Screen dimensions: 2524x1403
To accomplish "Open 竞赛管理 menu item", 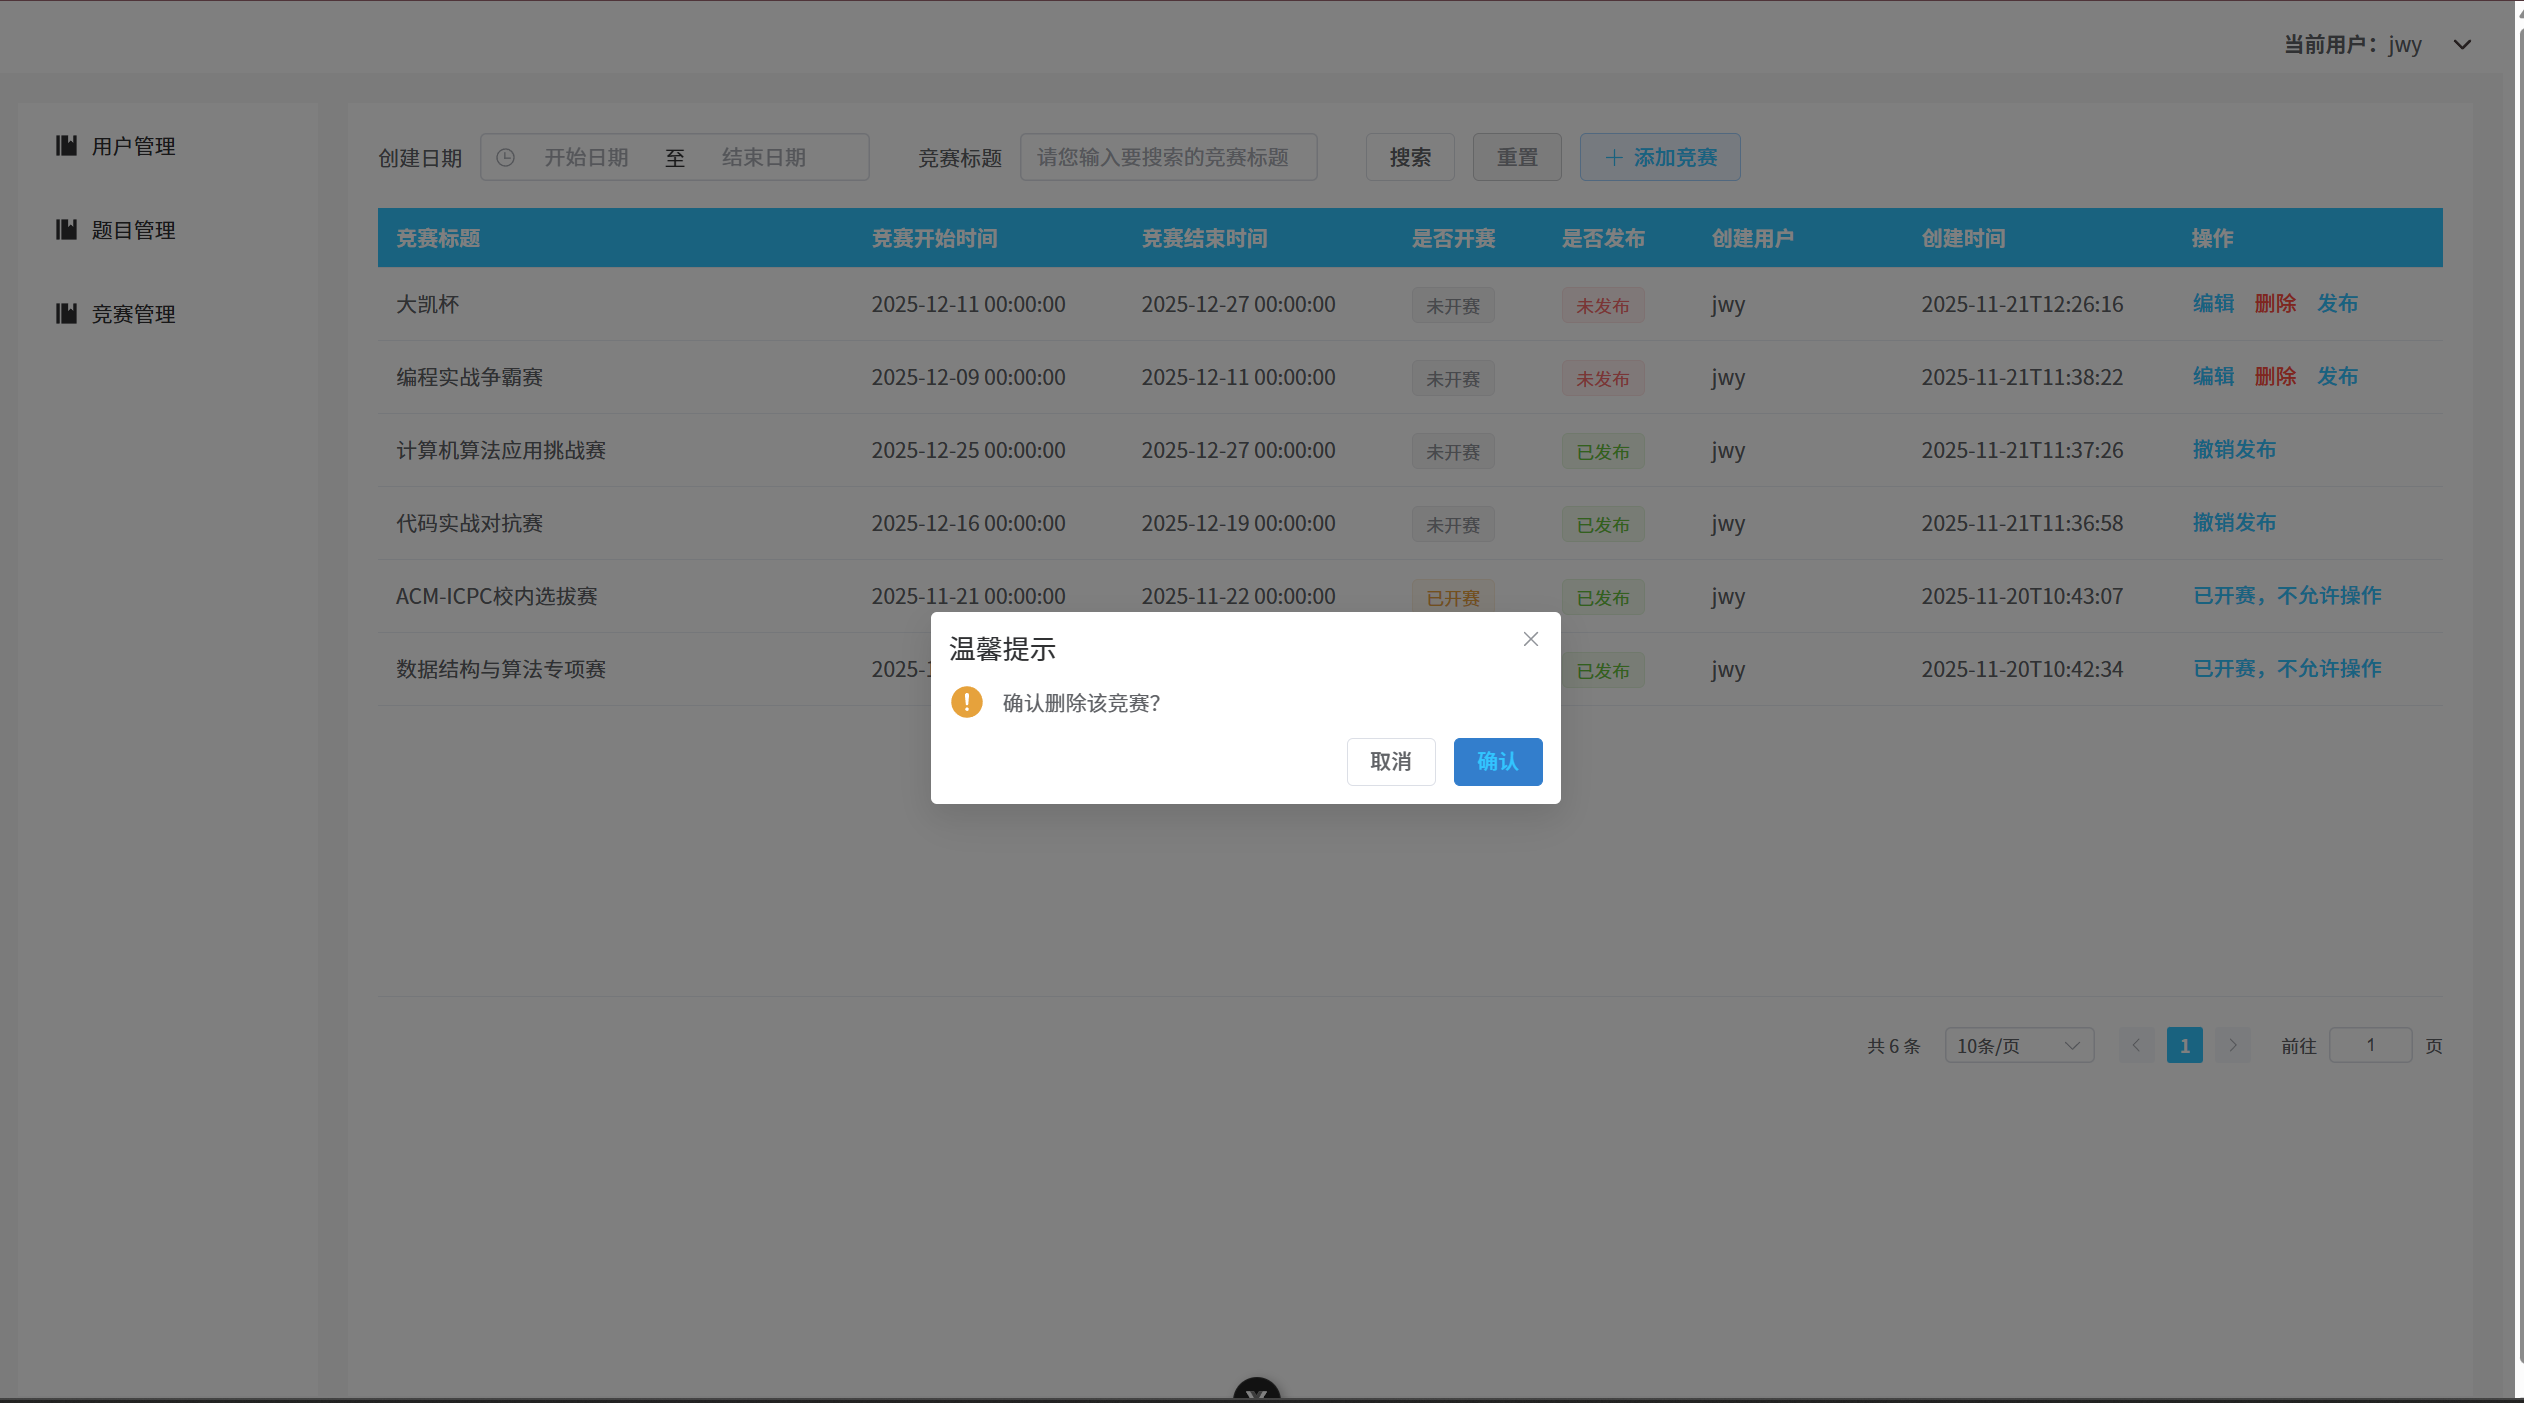I will coord(133,314).
